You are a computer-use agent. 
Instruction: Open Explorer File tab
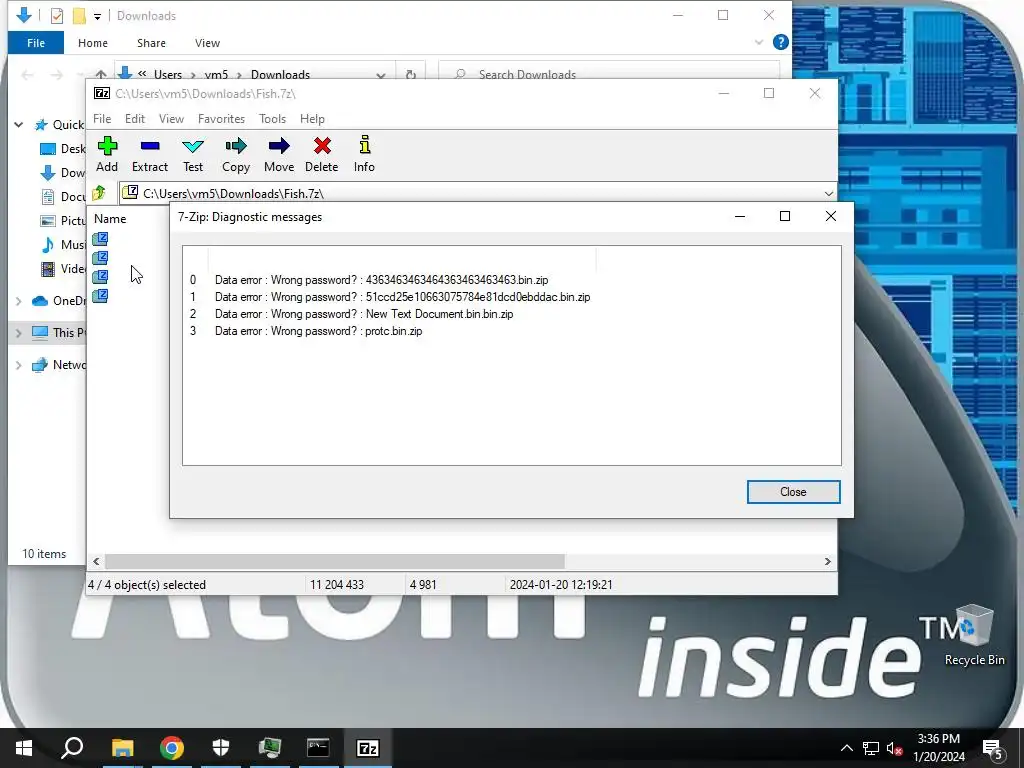coord(36,42)
